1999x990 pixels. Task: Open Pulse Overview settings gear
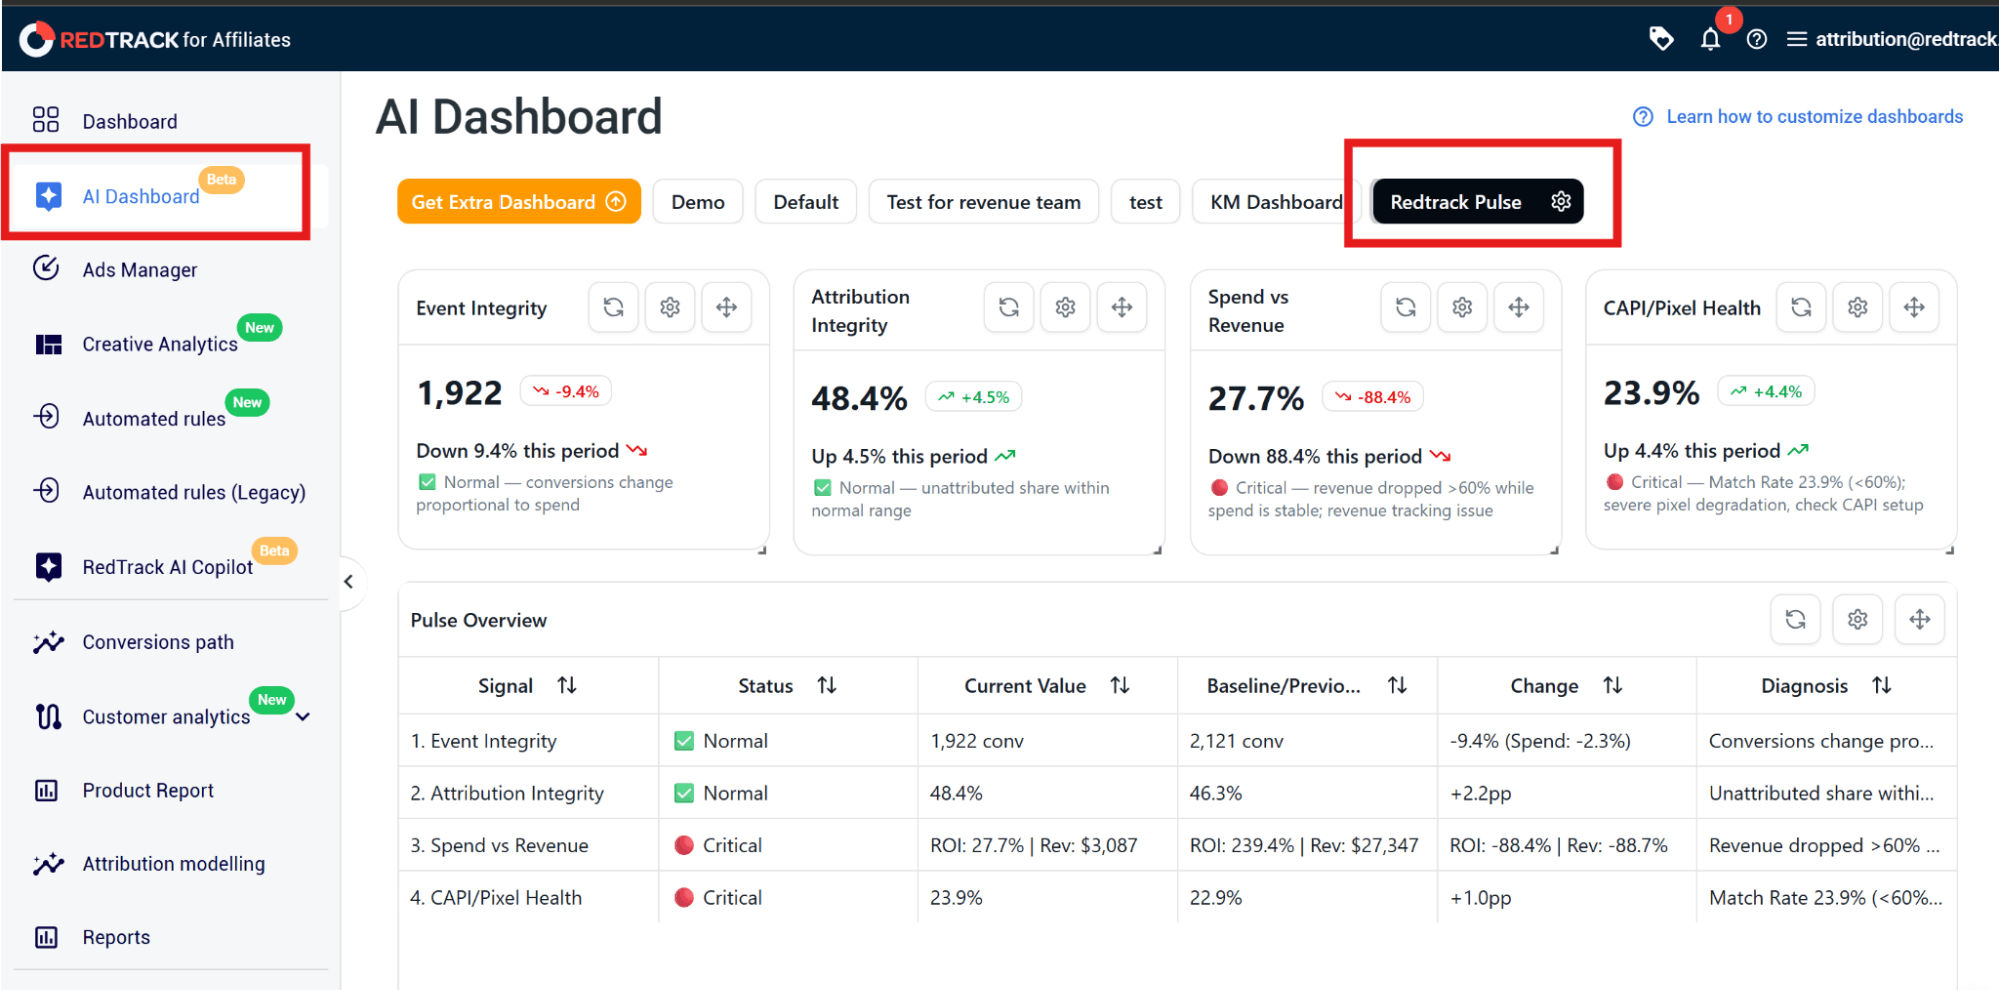click(x=1857, y=619)
